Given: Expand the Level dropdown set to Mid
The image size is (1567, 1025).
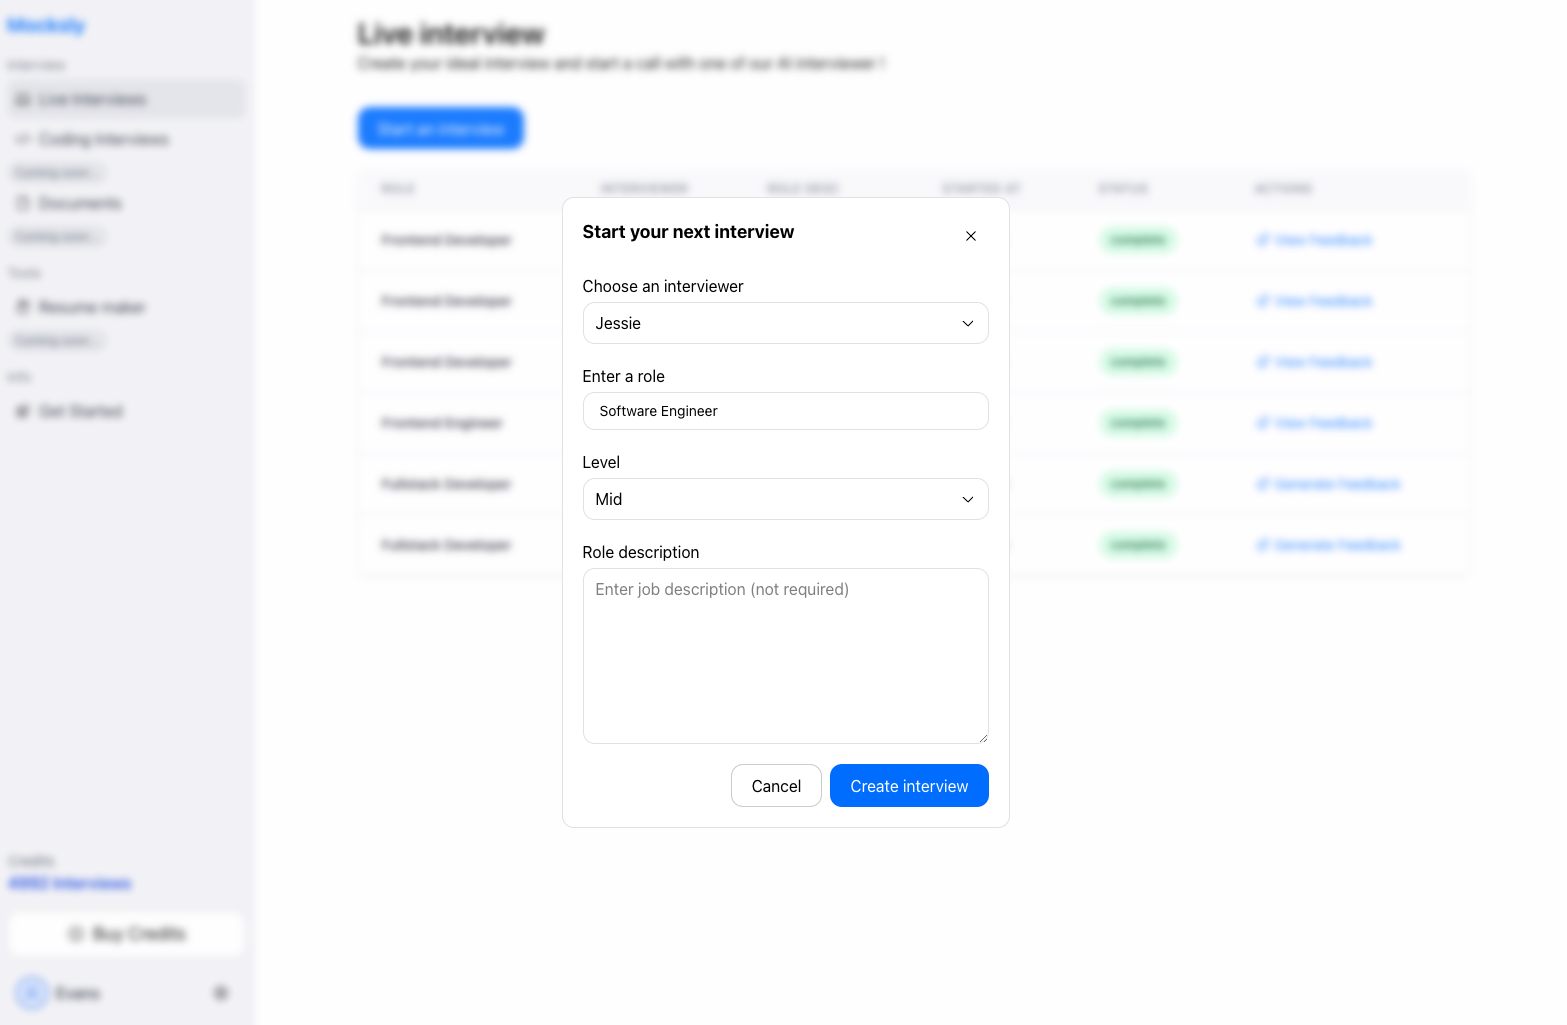Looking at the screenshot, I should (x=785, y=499).
